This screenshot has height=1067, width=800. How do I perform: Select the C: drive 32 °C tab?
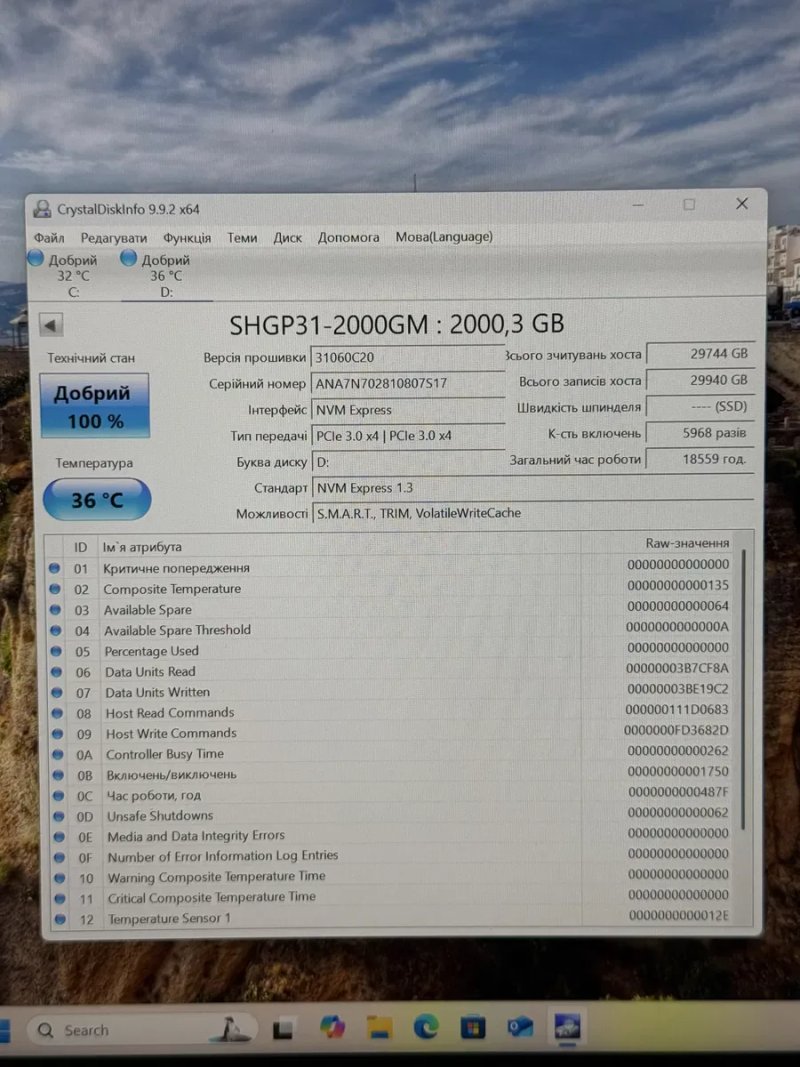tap(63, 275)
